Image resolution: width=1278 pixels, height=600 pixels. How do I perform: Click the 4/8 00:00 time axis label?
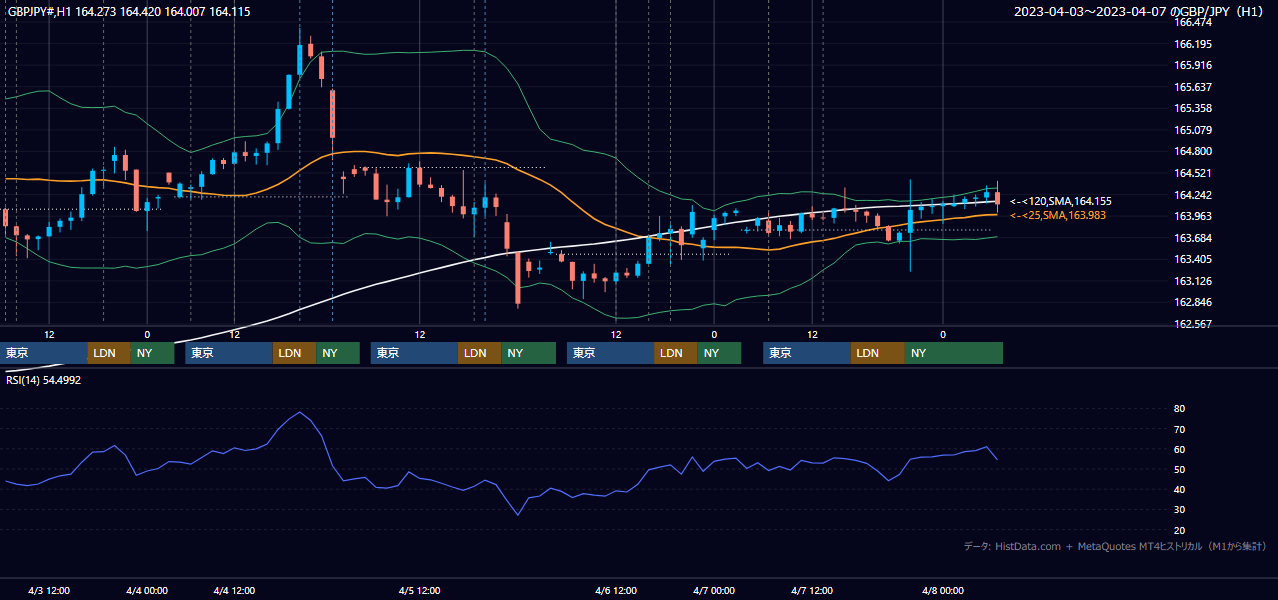coord(942,591)
